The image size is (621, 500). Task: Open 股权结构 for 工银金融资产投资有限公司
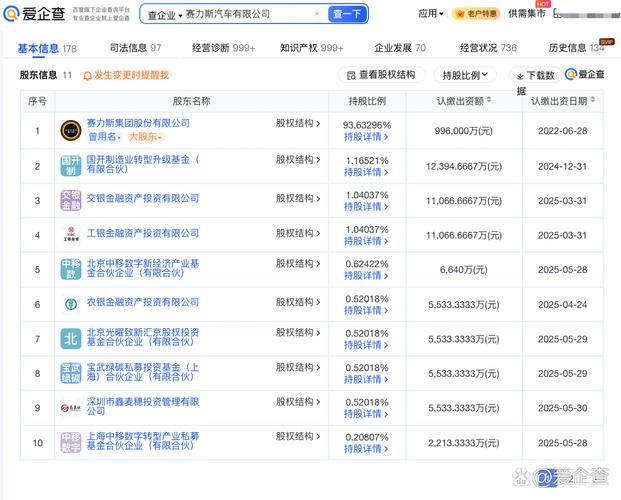(298, 233)
